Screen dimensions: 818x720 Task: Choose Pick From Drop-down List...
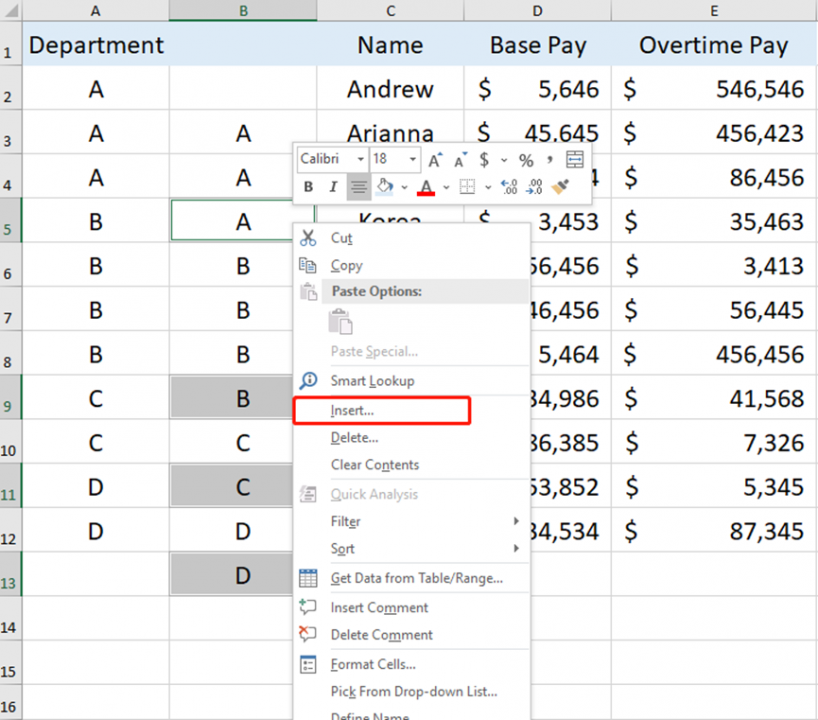[x=412, y=691]
